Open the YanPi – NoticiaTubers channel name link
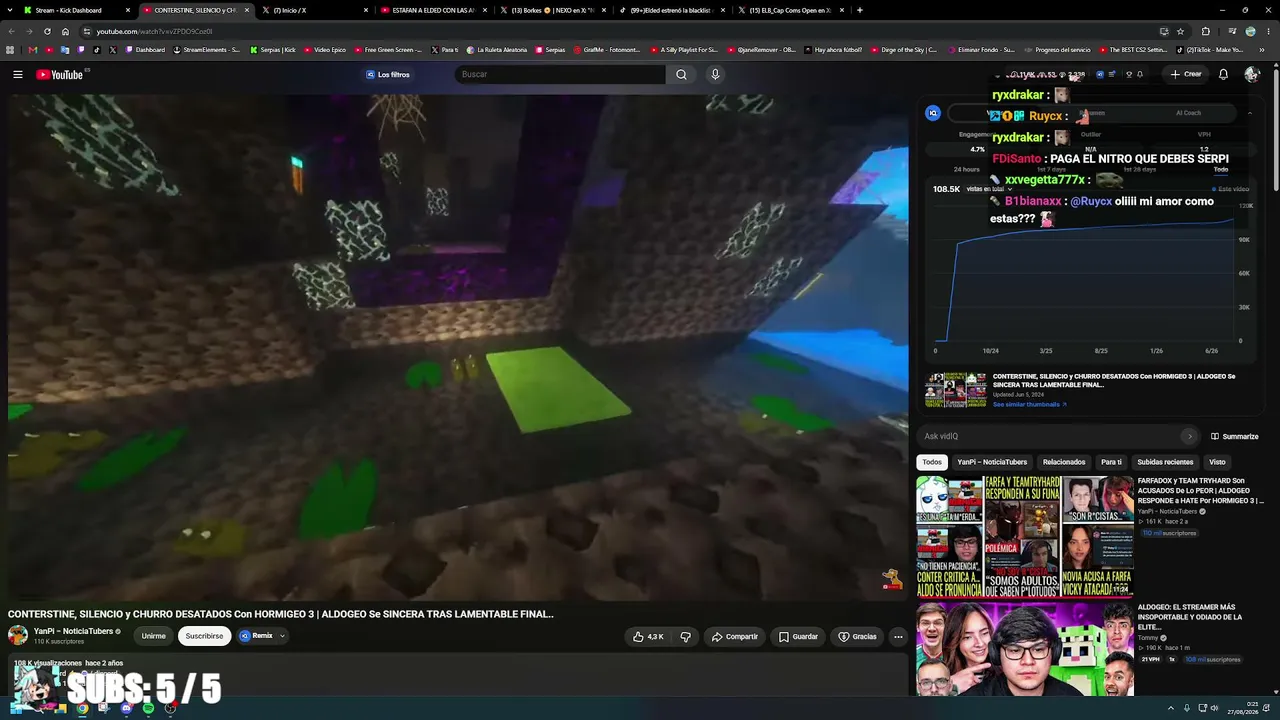The image size is (1280, 720). click(x=73, y=631)
